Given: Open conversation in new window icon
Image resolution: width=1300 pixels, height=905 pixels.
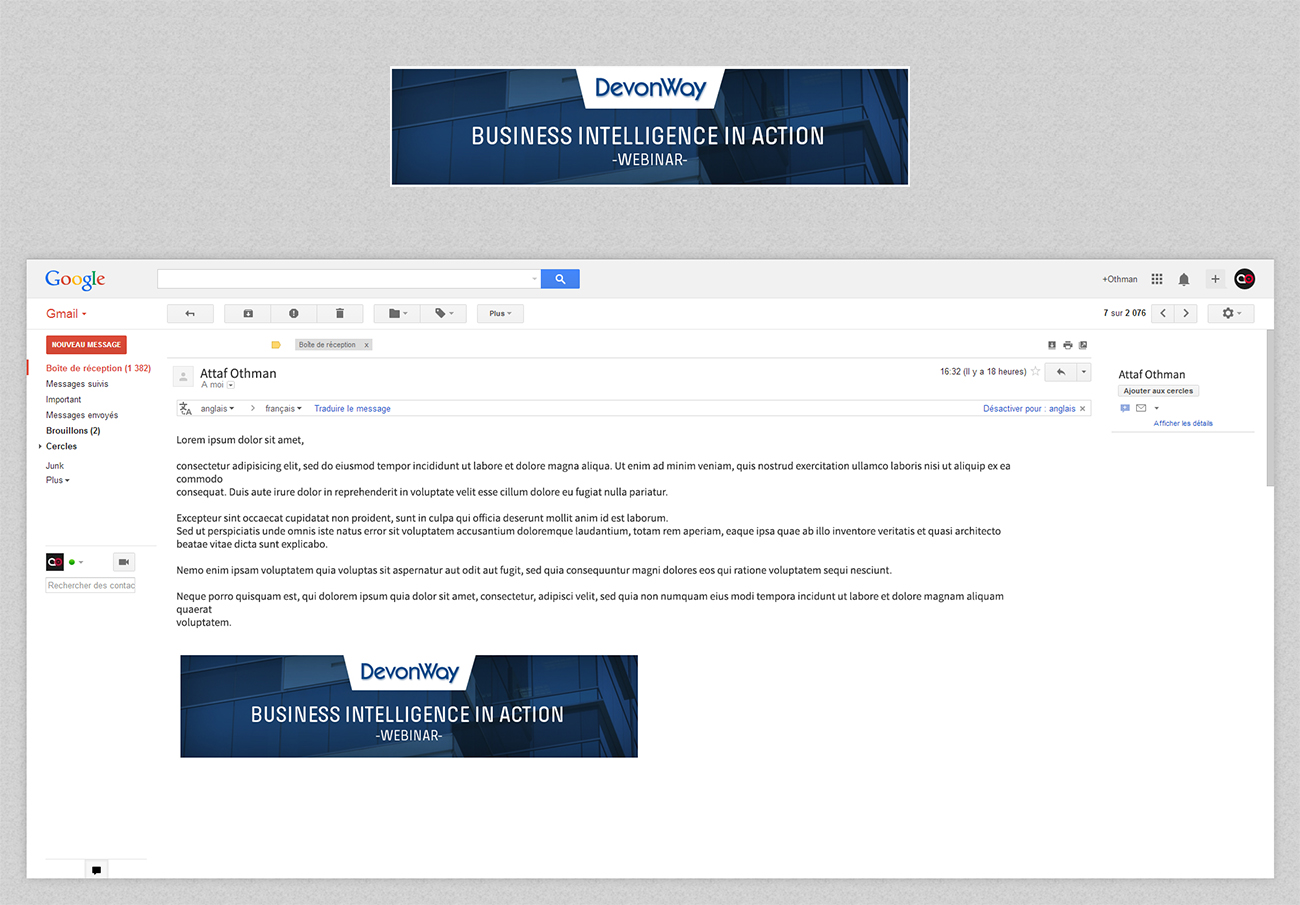Looking at the screenshot, I should pyautogui.click(x=1083, y=345).
